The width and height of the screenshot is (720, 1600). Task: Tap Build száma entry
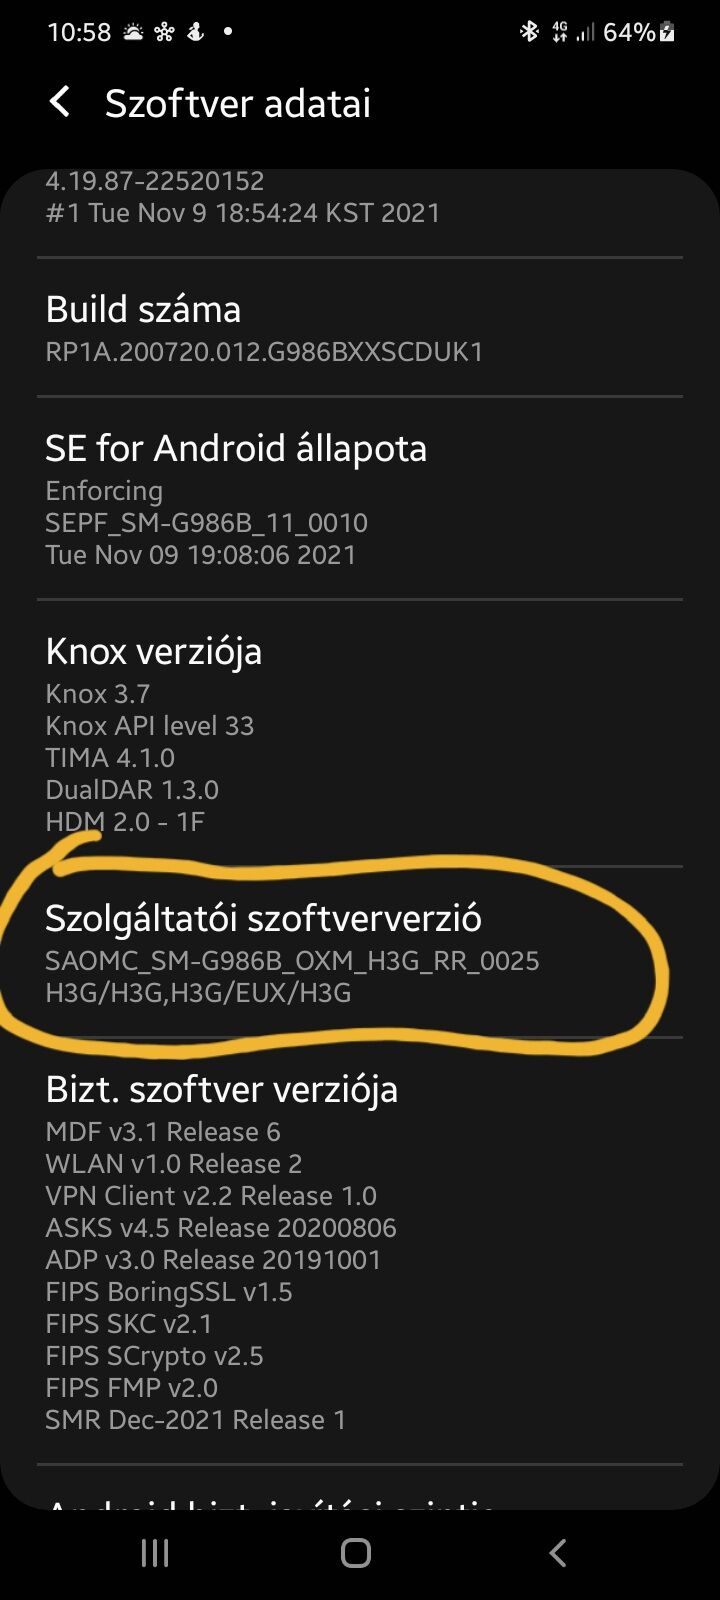tap(360, 327)
